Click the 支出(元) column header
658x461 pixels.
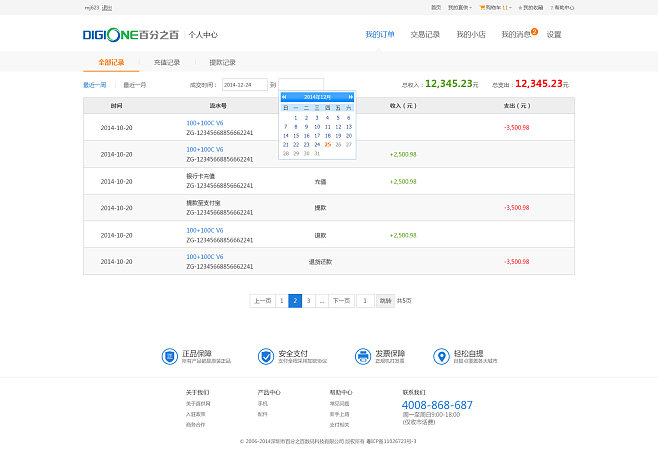coord(517,106)
